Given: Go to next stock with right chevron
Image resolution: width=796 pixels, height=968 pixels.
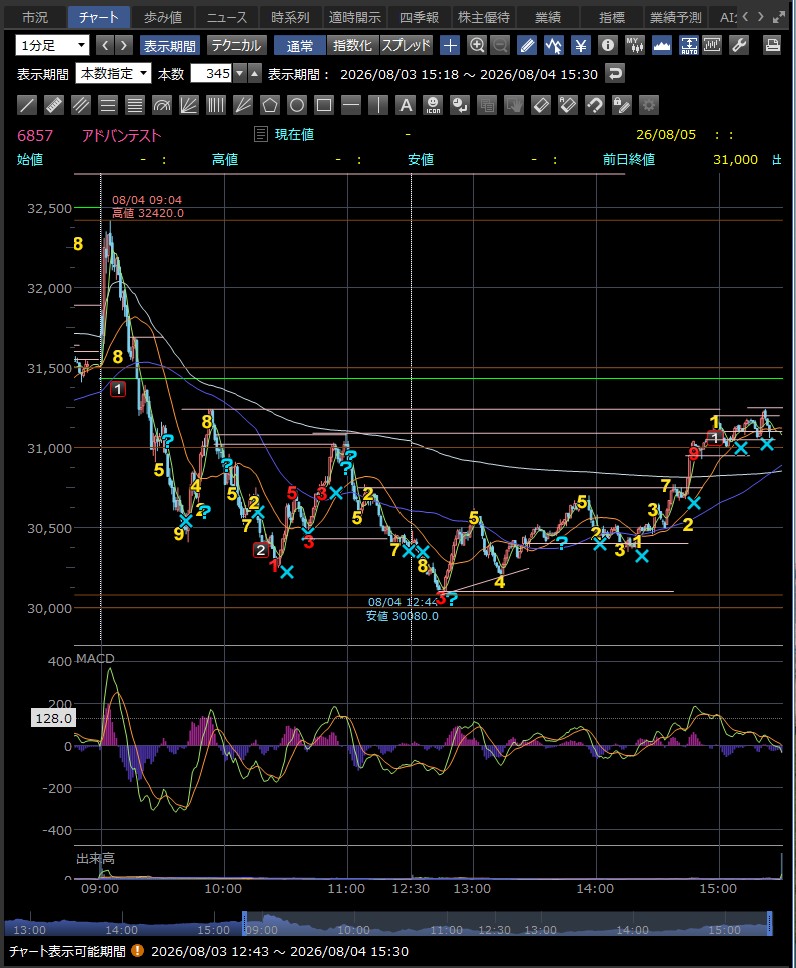Looking at the screenshot, I should (124, 45).
